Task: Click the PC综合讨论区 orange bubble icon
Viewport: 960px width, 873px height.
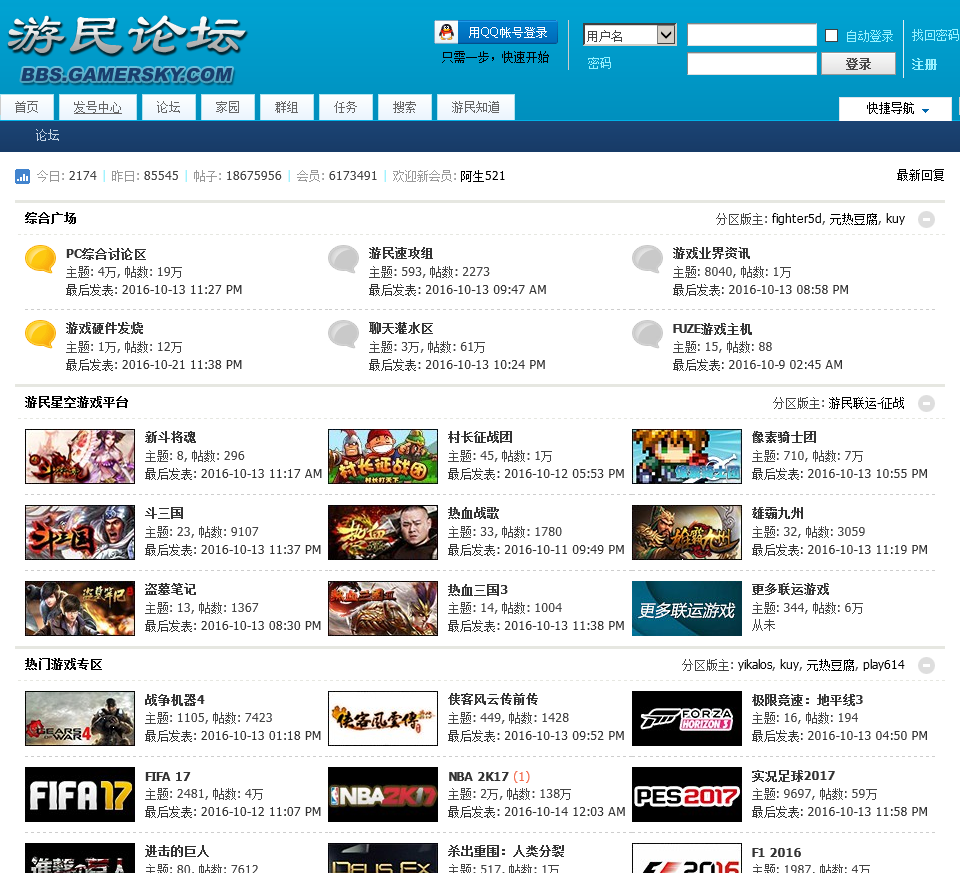Action: tap(40, 259)
